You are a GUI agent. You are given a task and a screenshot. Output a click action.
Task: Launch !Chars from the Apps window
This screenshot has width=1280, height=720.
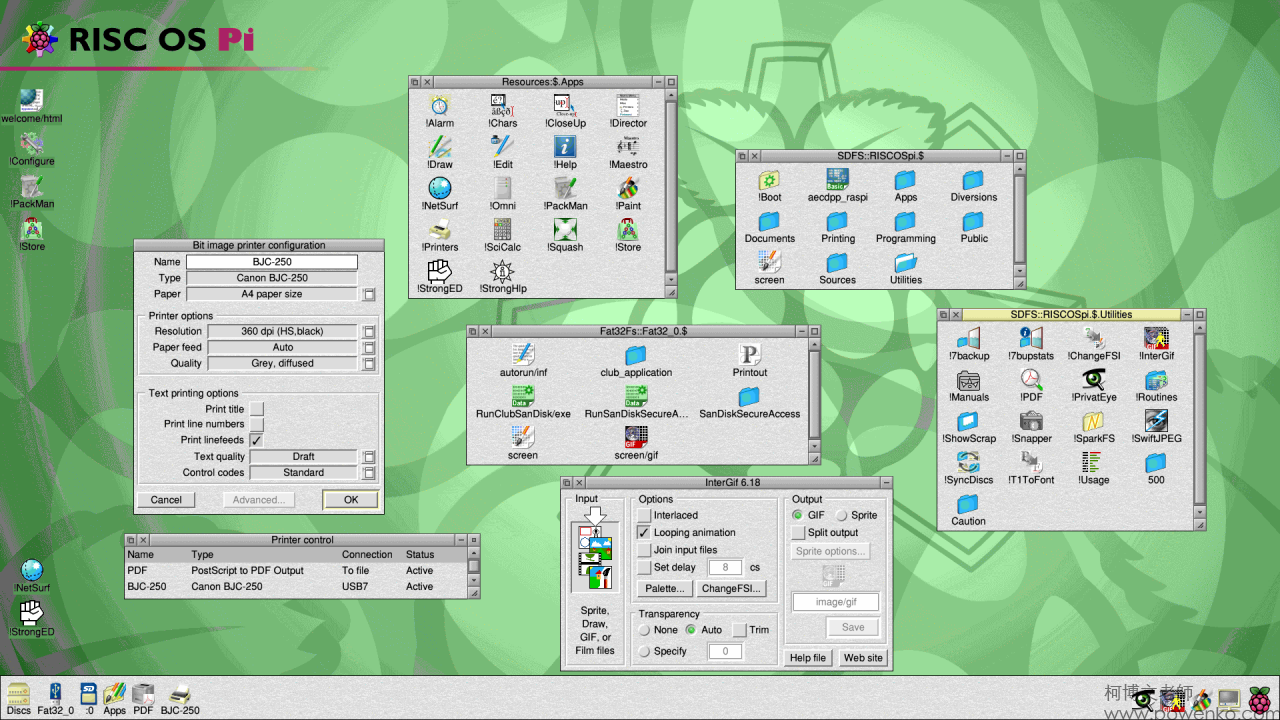click(x=503, y=110)
